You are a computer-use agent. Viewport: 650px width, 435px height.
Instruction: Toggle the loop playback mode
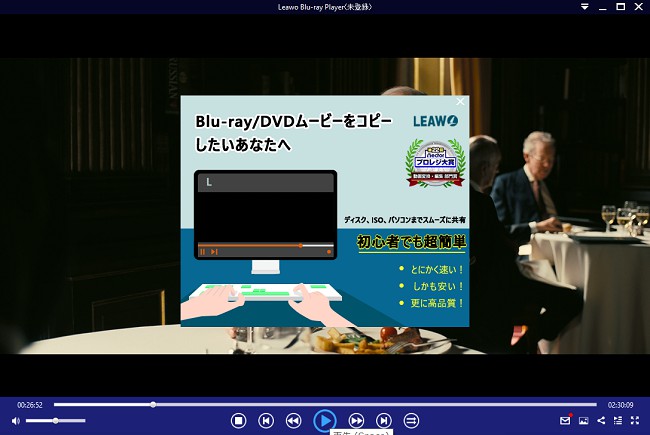[x=411, y=421]
